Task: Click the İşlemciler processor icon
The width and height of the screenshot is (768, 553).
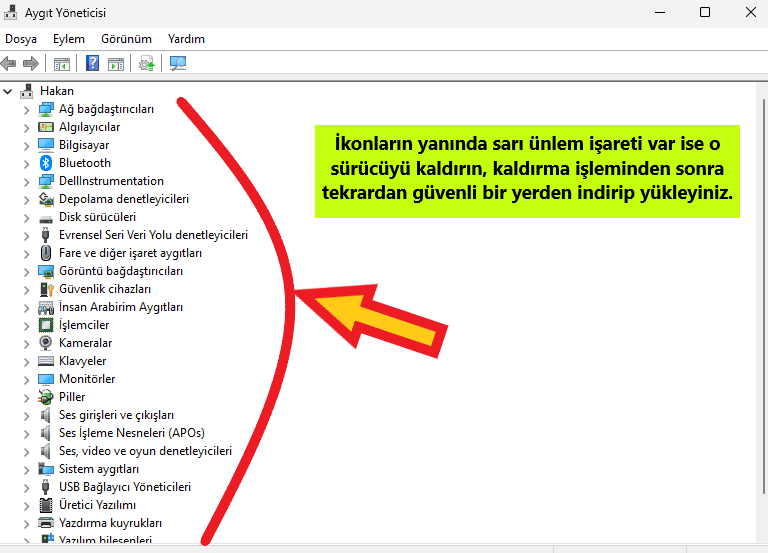Action: (45, 325)
